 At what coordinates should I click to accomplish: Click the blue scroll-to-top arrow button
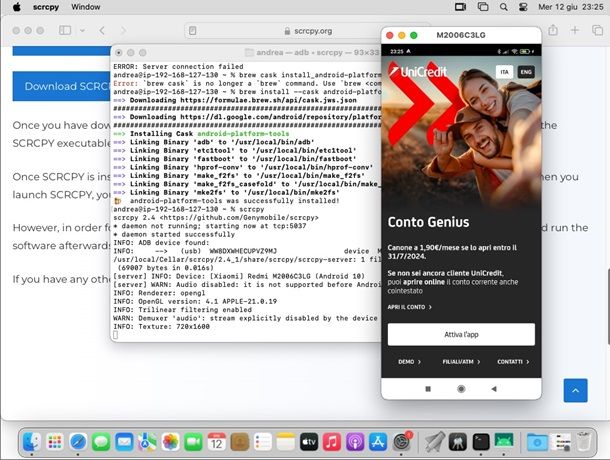pyautogui.click(x=575, y=390)
